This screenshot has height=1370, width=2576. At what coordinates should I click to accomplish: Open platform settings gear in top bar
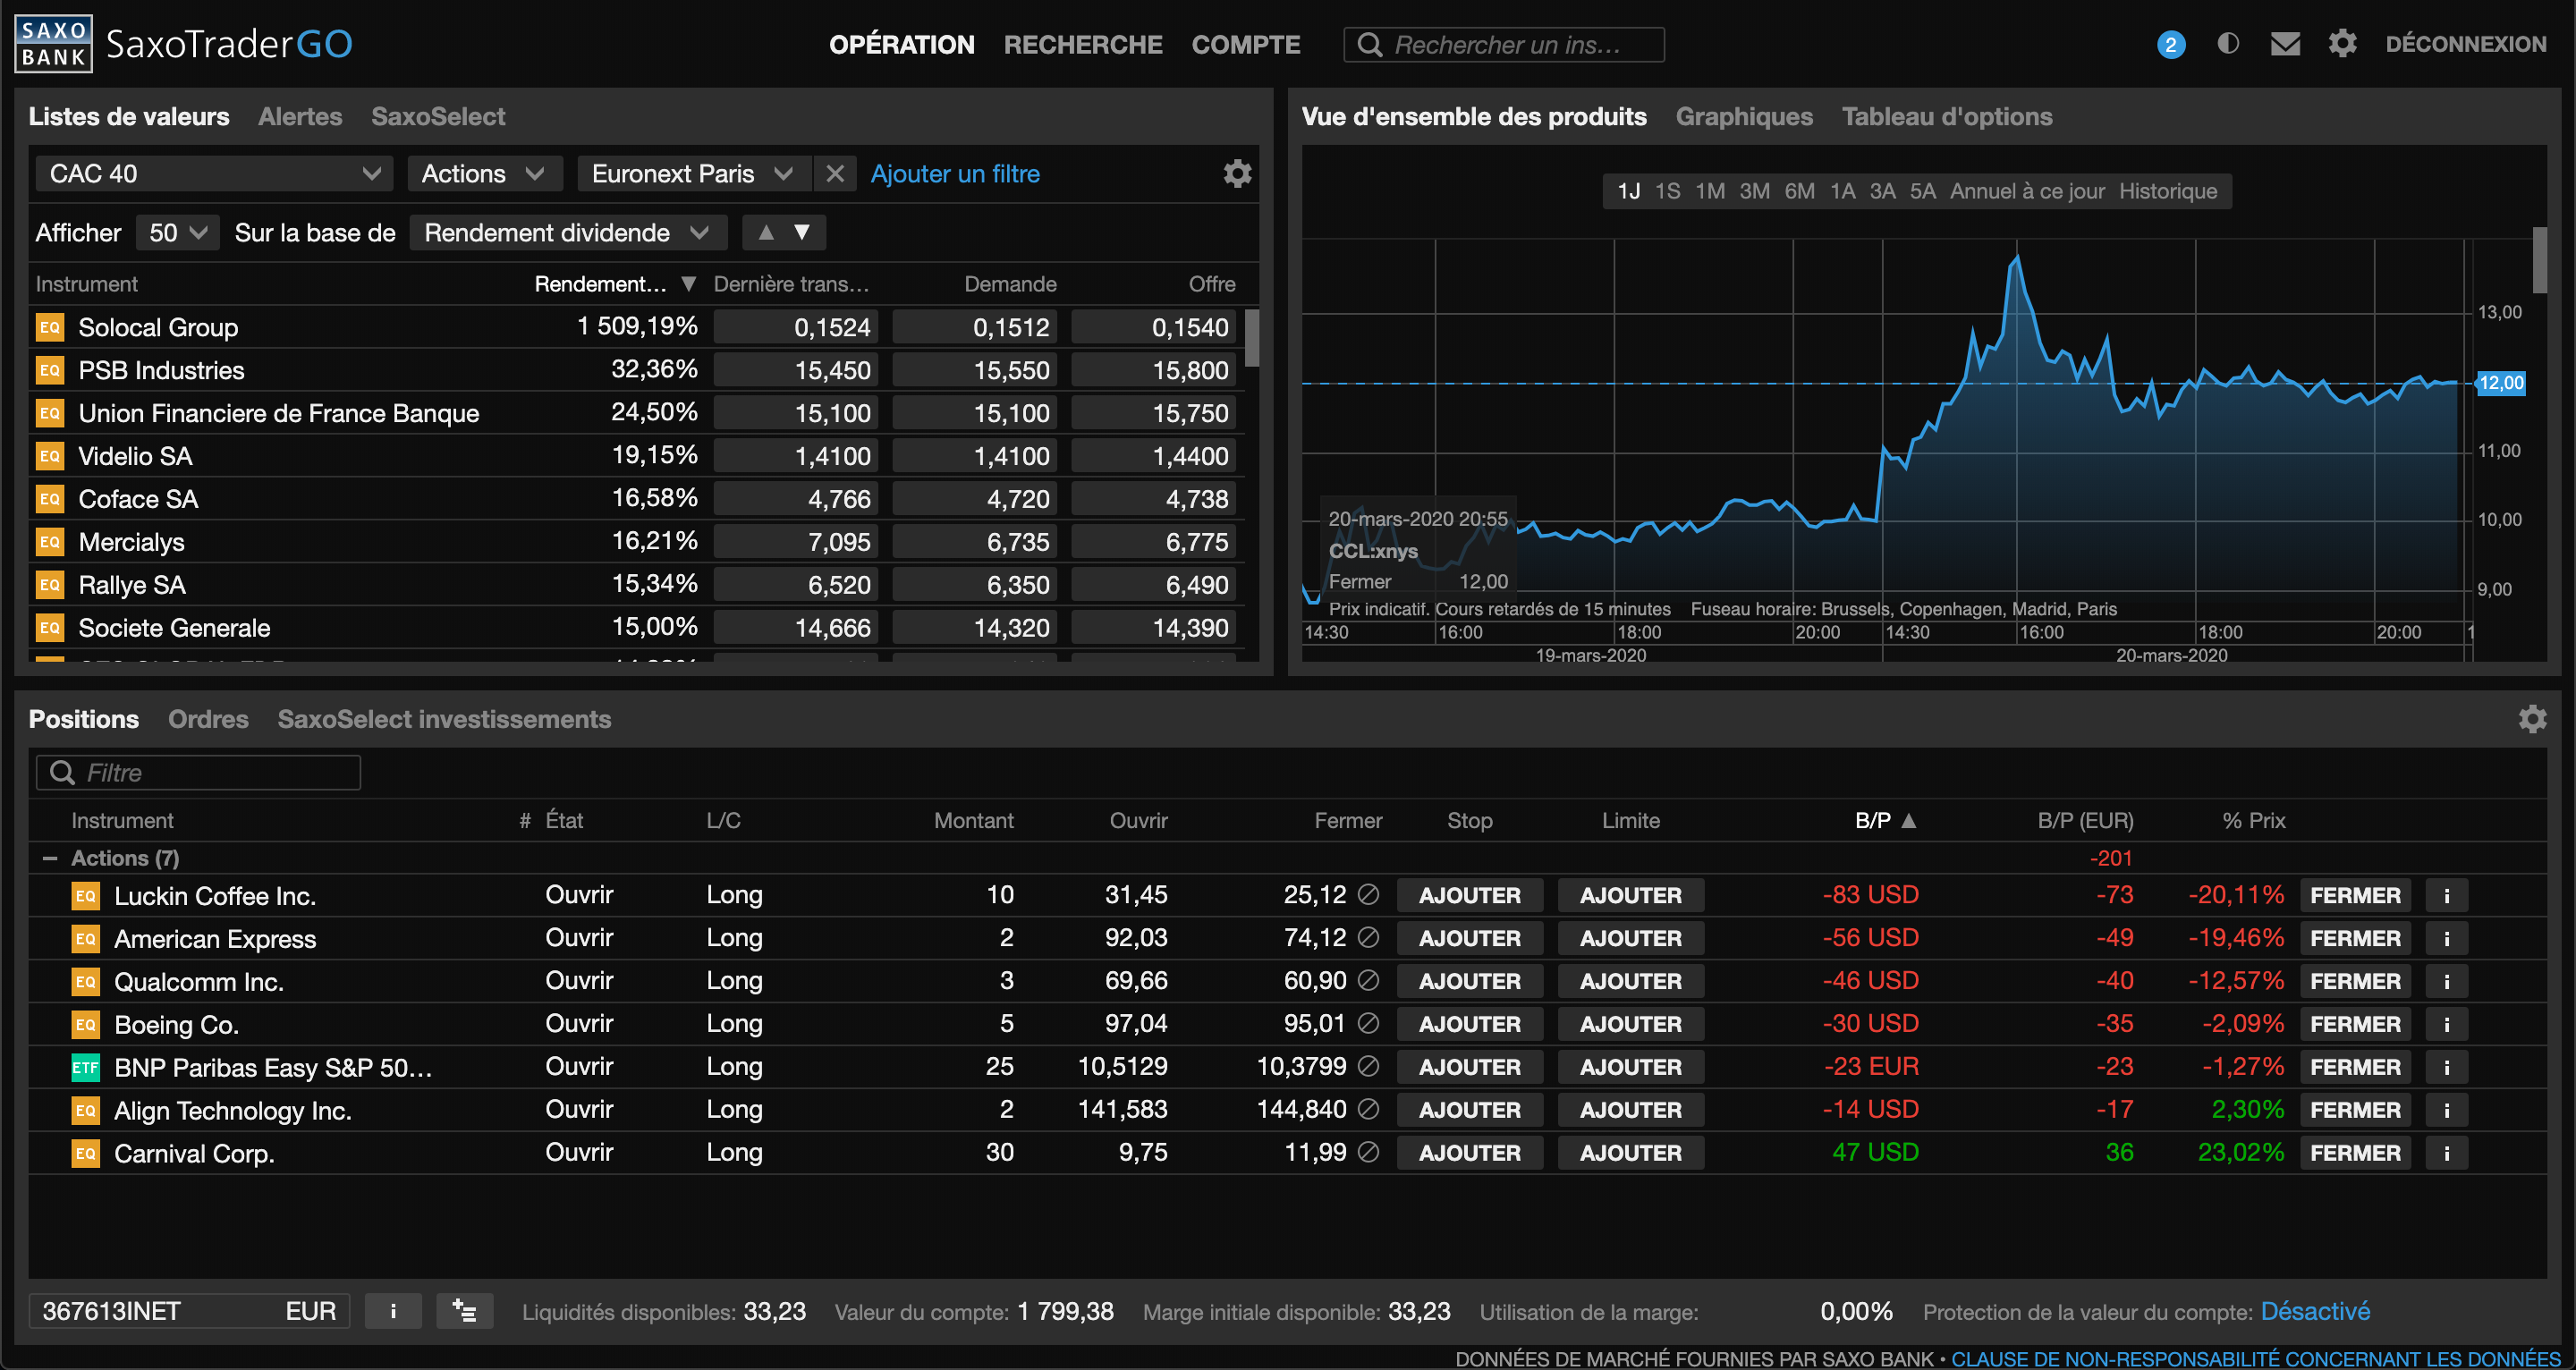(x=2342, y=44)
